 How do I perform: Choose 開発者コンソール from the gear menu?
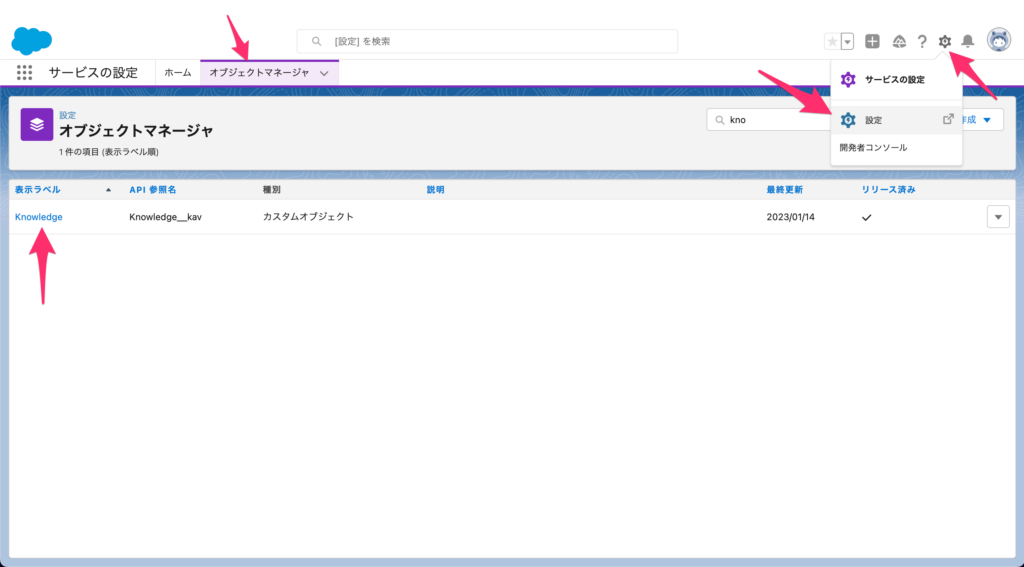[x=873, y=148]
